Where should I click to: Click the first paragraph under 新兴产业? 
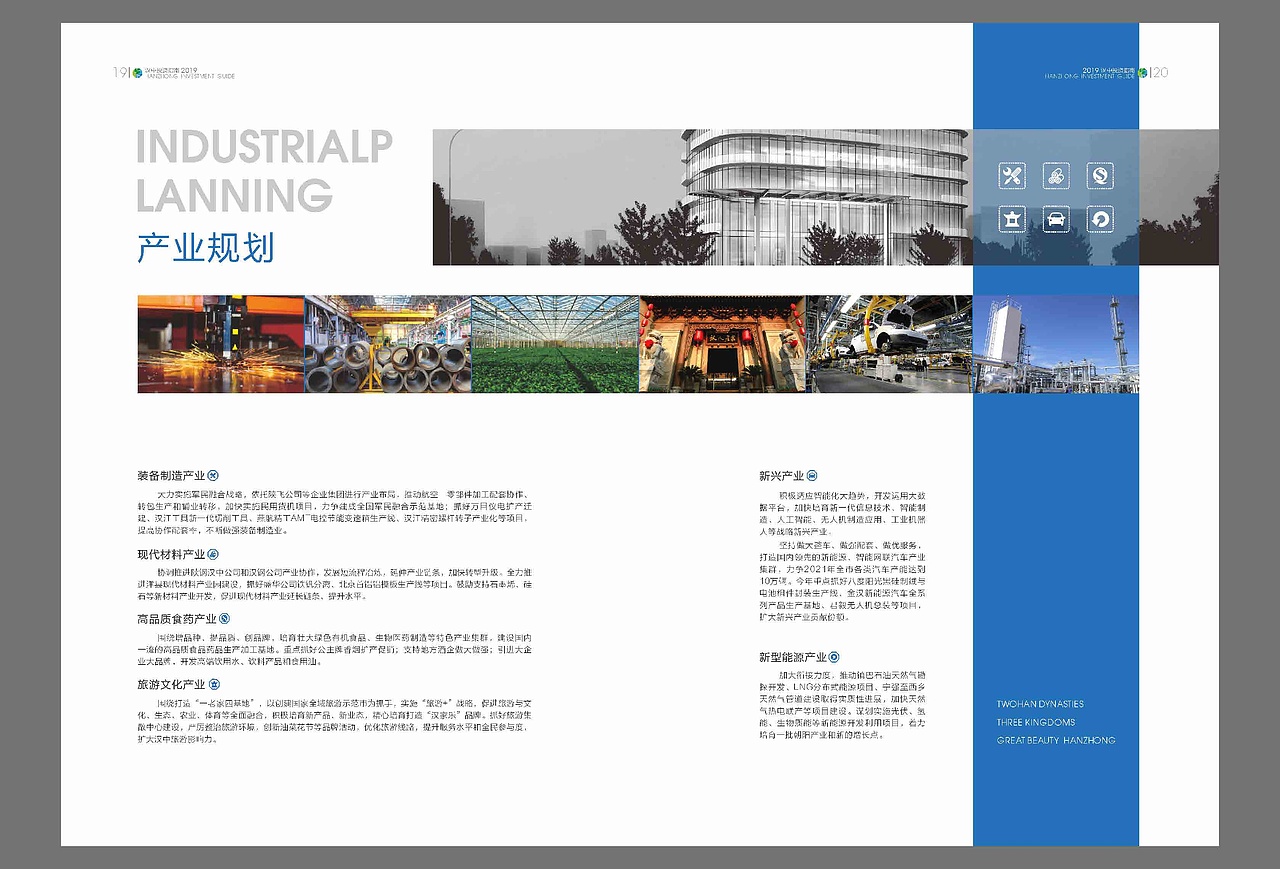[844, 513]
